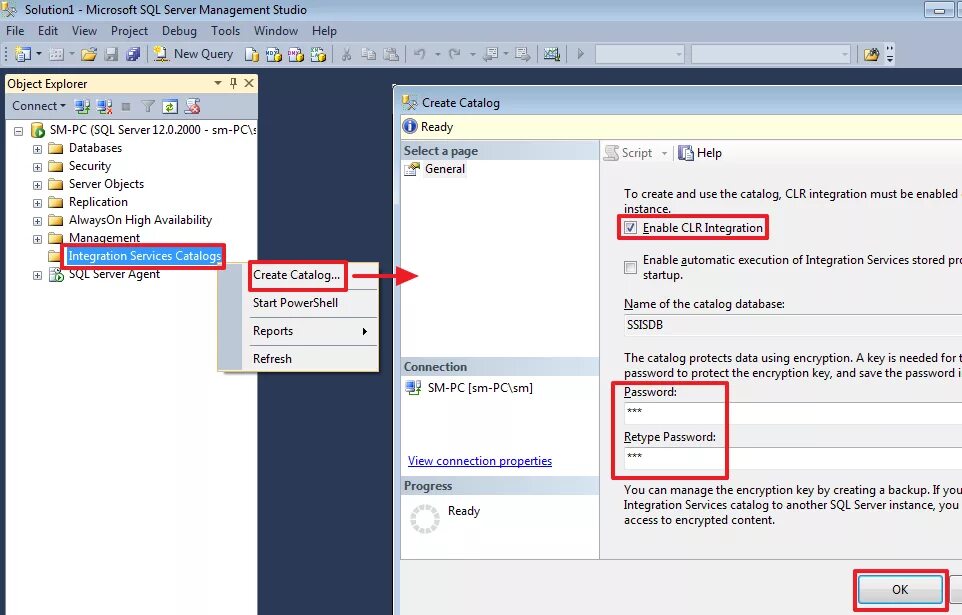Click the Start Debugging play icon
The image size is (962, 615).
click(580, 54)
